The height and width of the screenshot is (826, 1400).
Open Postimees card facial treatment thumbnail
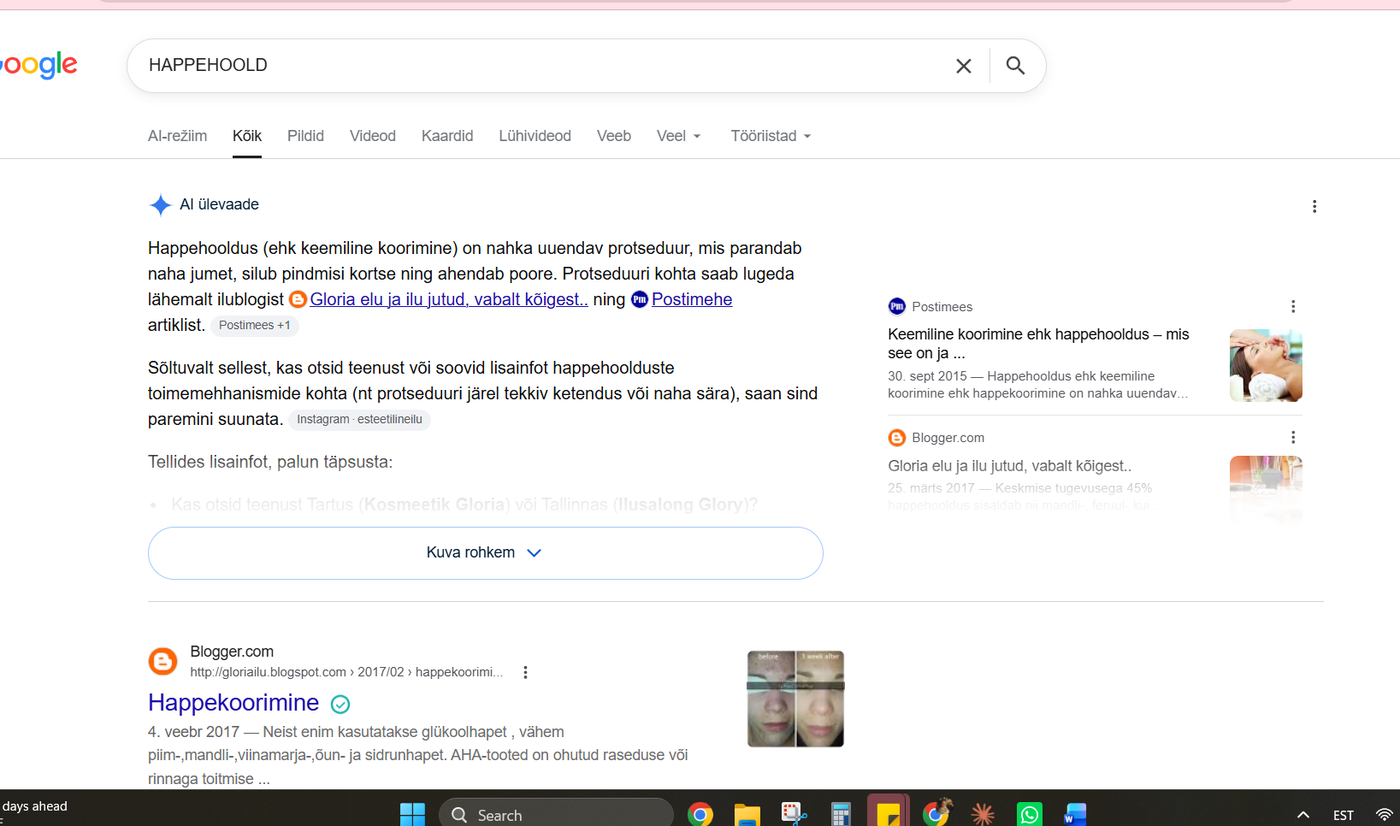click(1266, 365)
